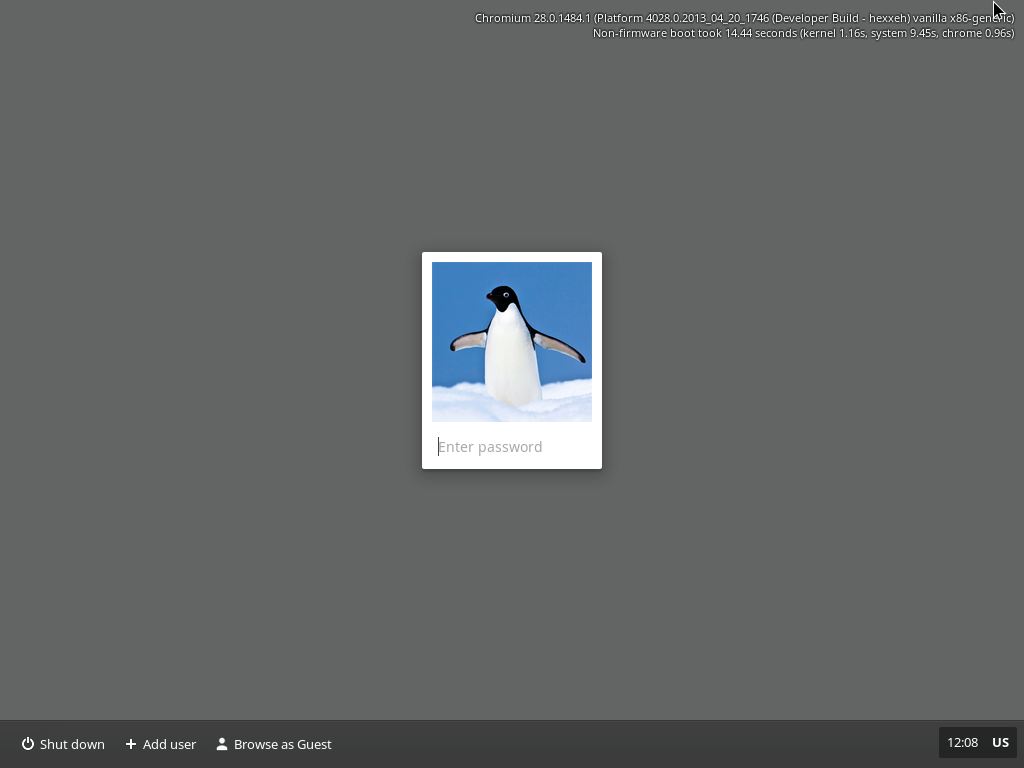The height and width of the screenshot is (768, 1024).
Task: Click the penguin's black head in avatar
Action: (x=503, y=298)
